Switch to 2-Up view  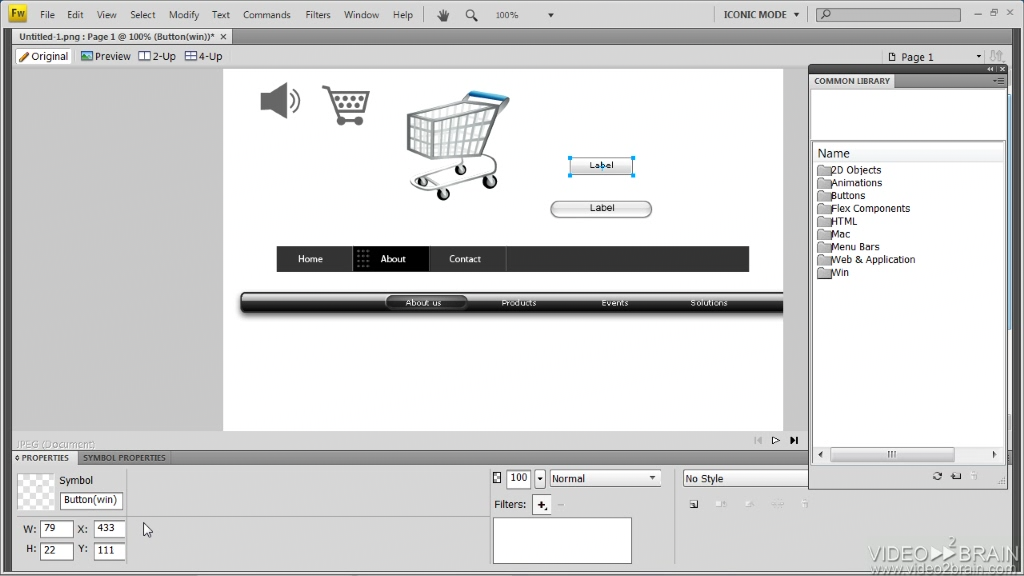157,57
